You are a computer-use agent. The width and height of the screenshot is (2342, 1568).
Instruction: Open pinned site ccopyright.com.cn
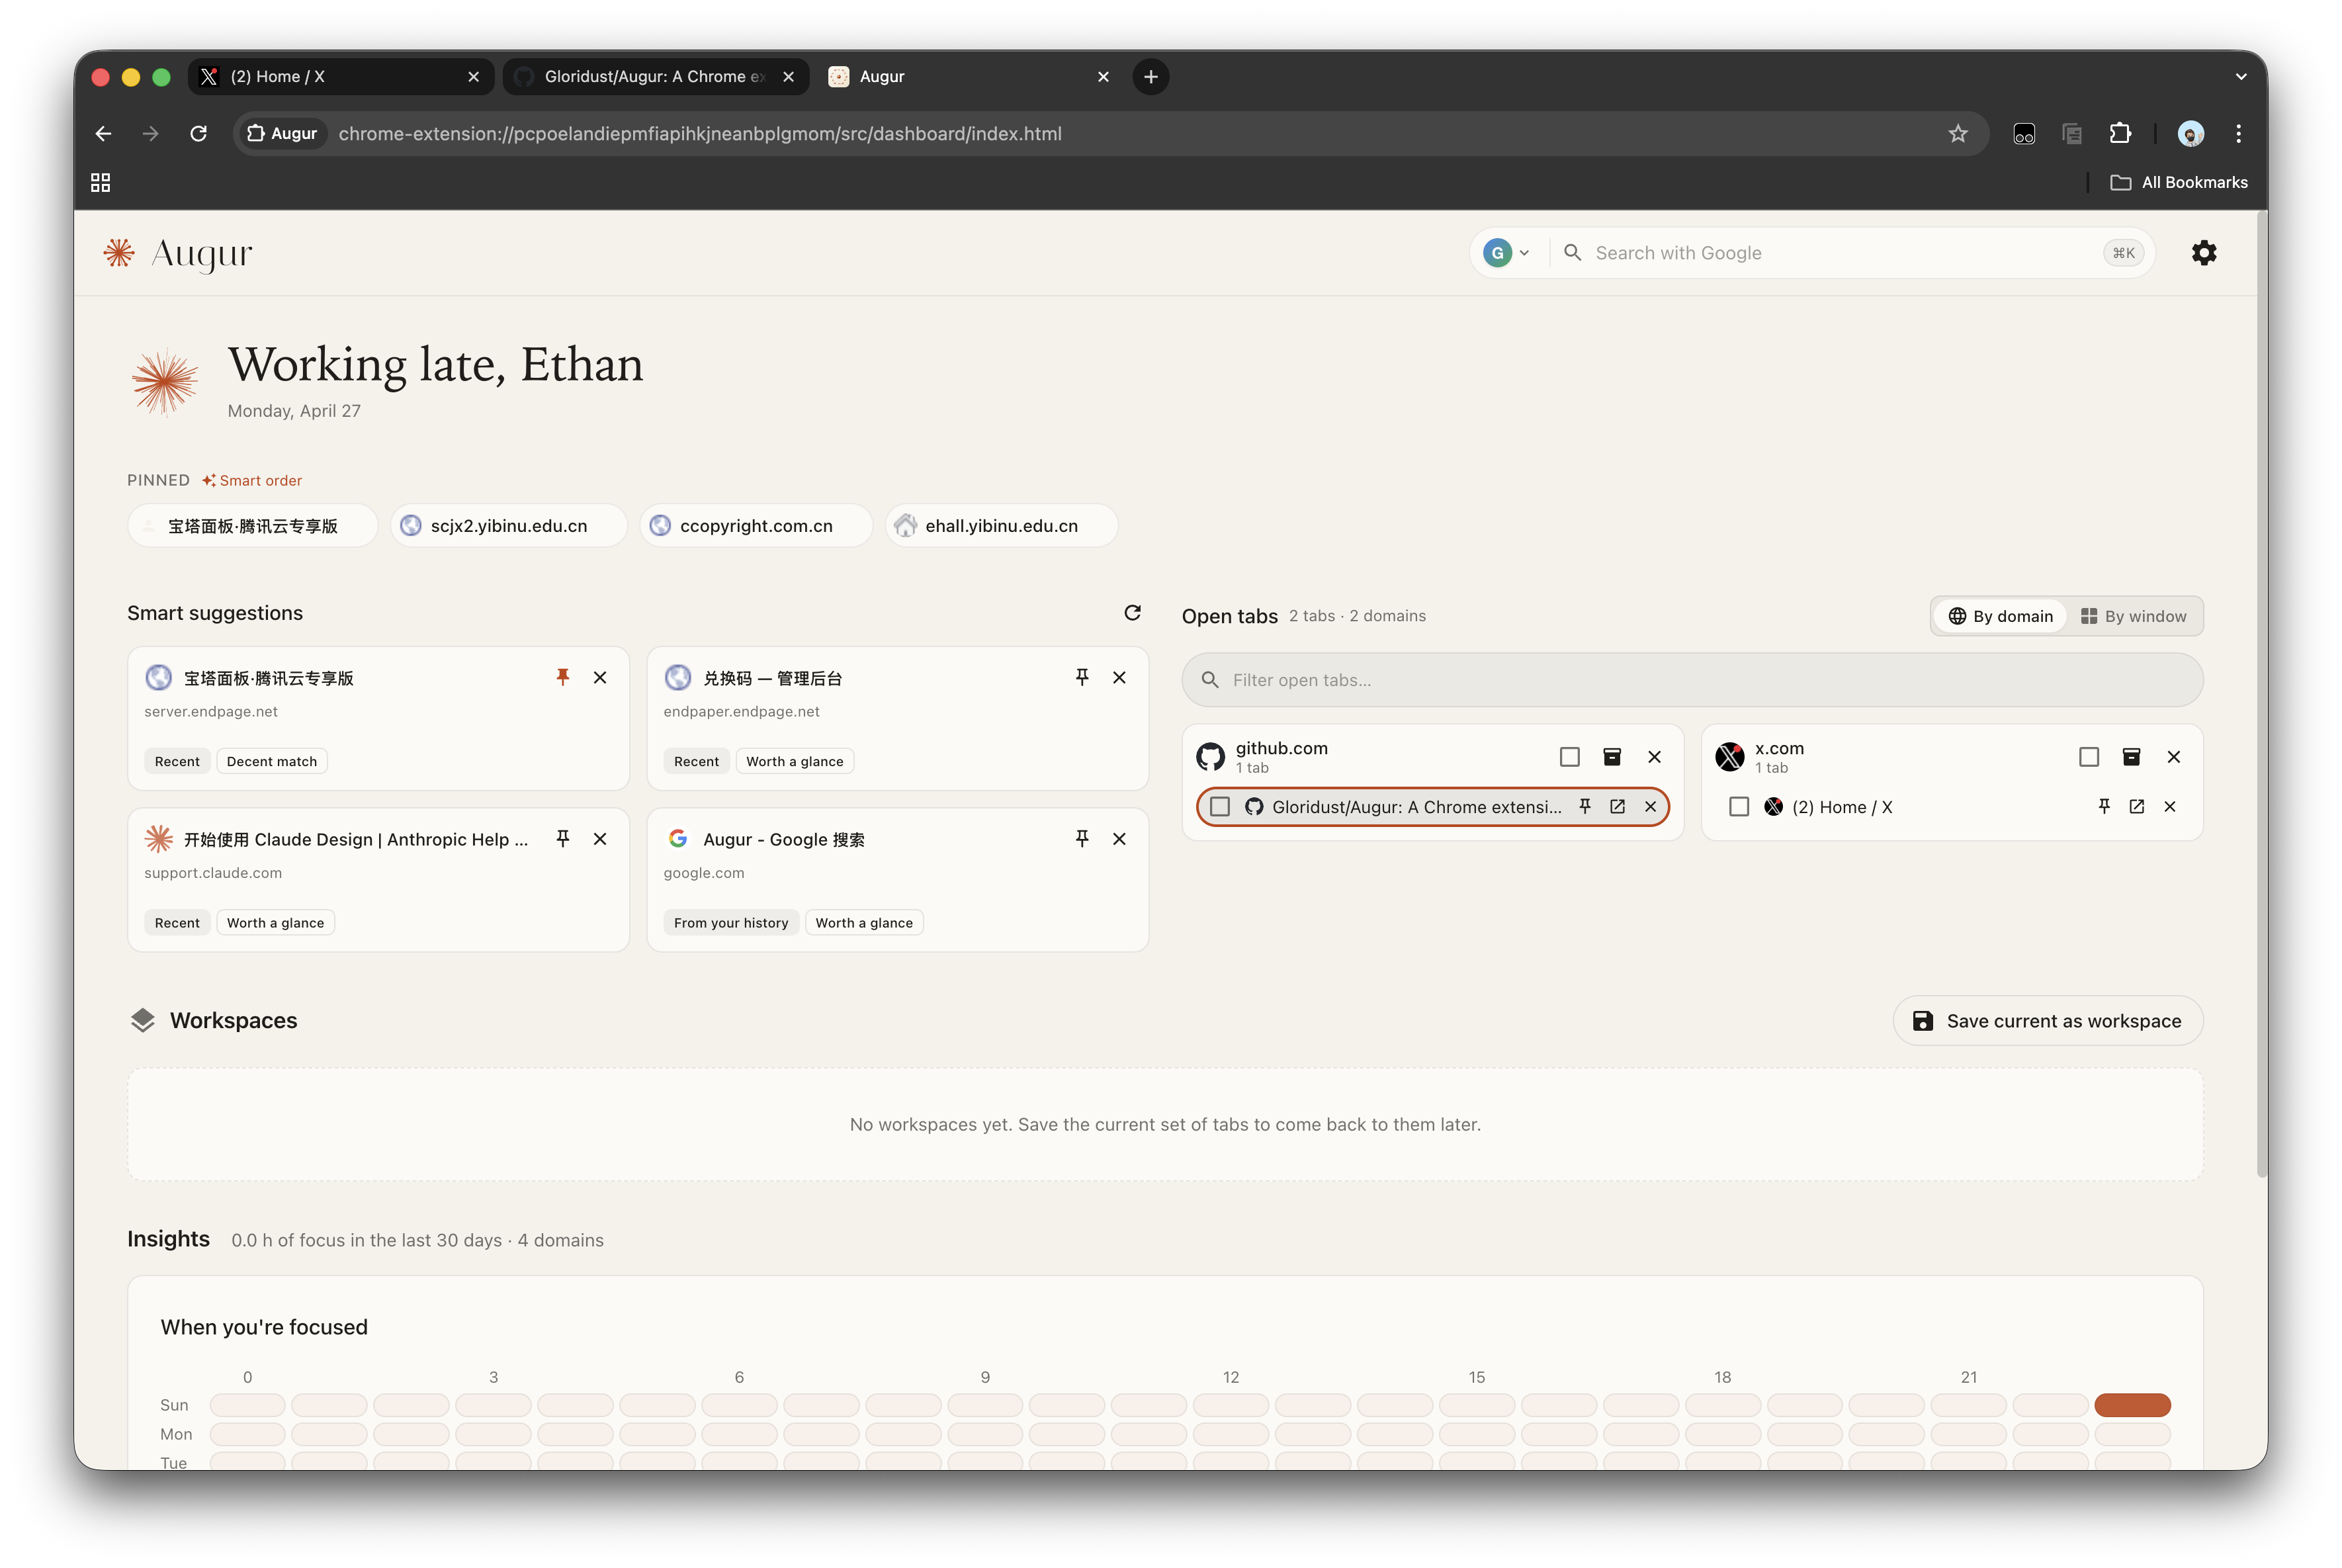pyautogui.click(x=755, y=525)
